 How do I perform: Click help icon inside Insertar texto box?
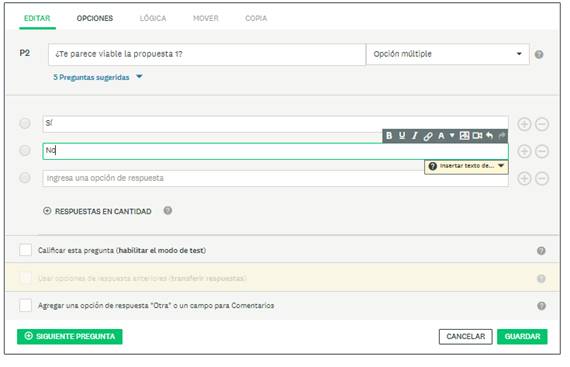click(433, 166)
